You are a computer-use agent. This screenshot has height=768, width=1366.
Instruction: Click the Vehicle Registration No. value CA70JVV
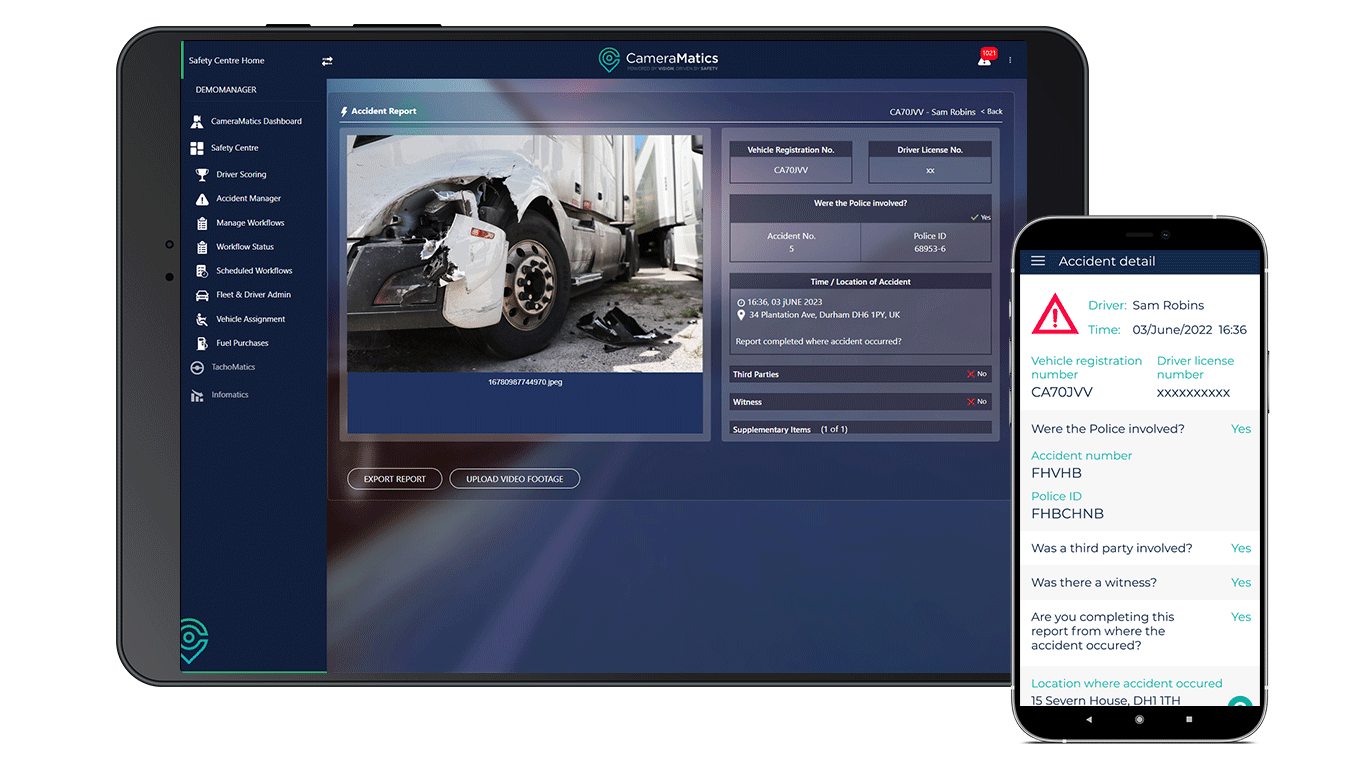[791, 170]
